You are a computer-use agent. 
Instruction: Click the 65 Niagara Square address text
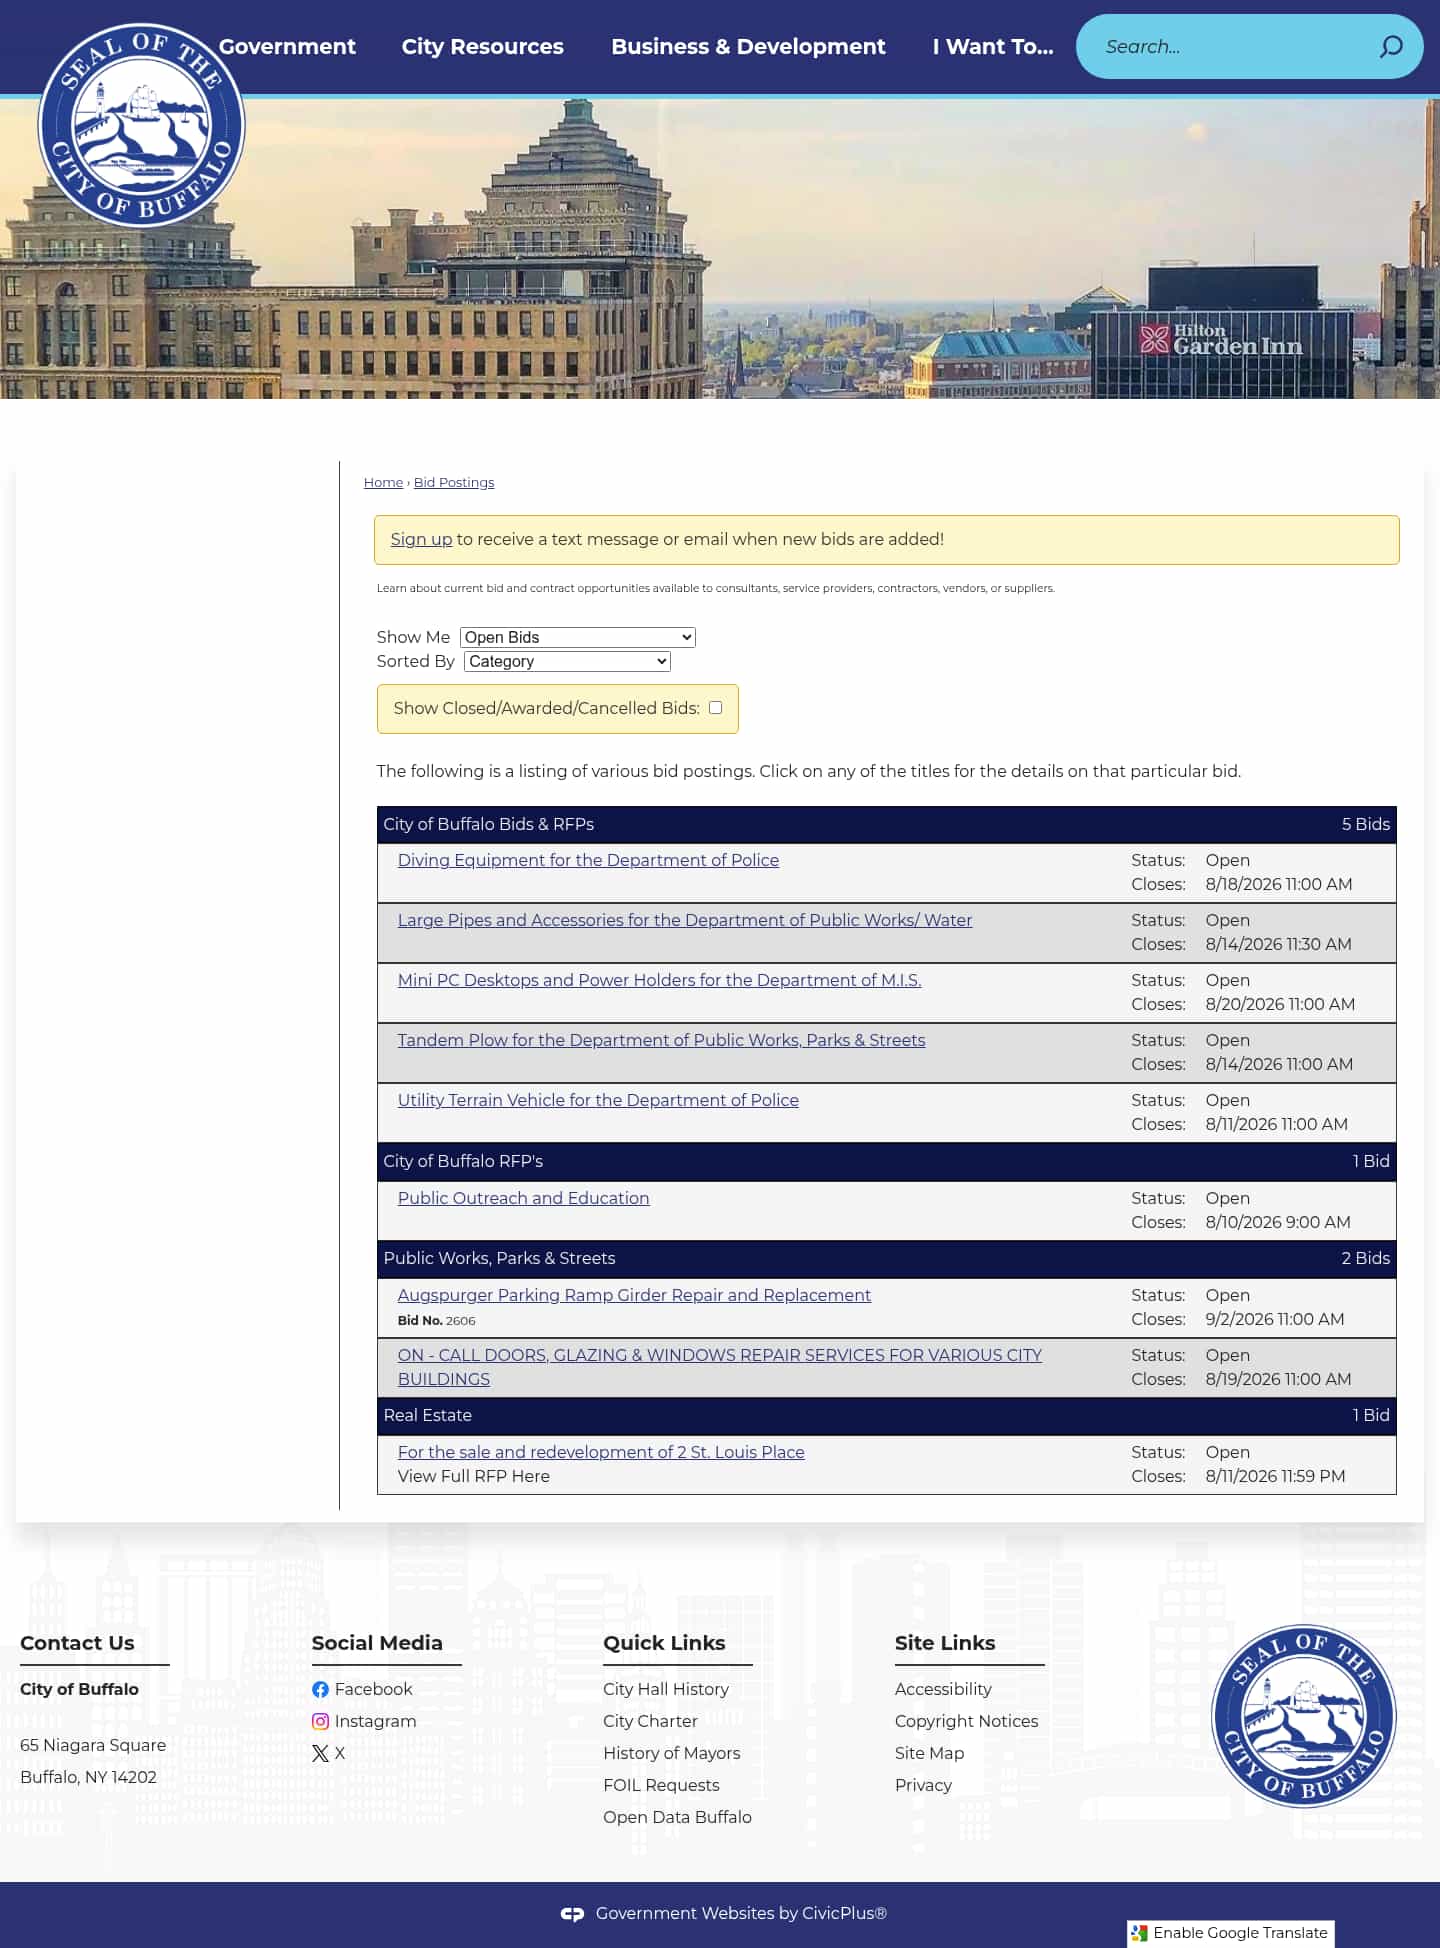(x=93, y=1745)
